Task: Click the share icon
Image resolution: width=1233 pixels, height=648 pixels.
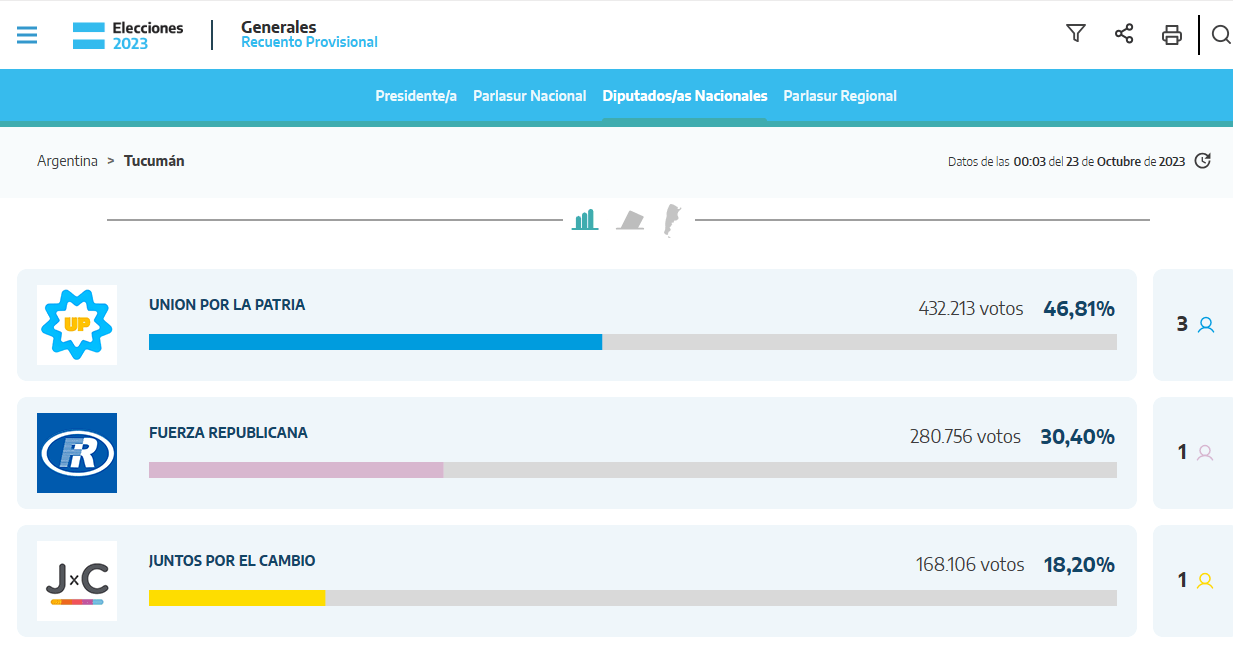Action: click(x=1124, y=34)
